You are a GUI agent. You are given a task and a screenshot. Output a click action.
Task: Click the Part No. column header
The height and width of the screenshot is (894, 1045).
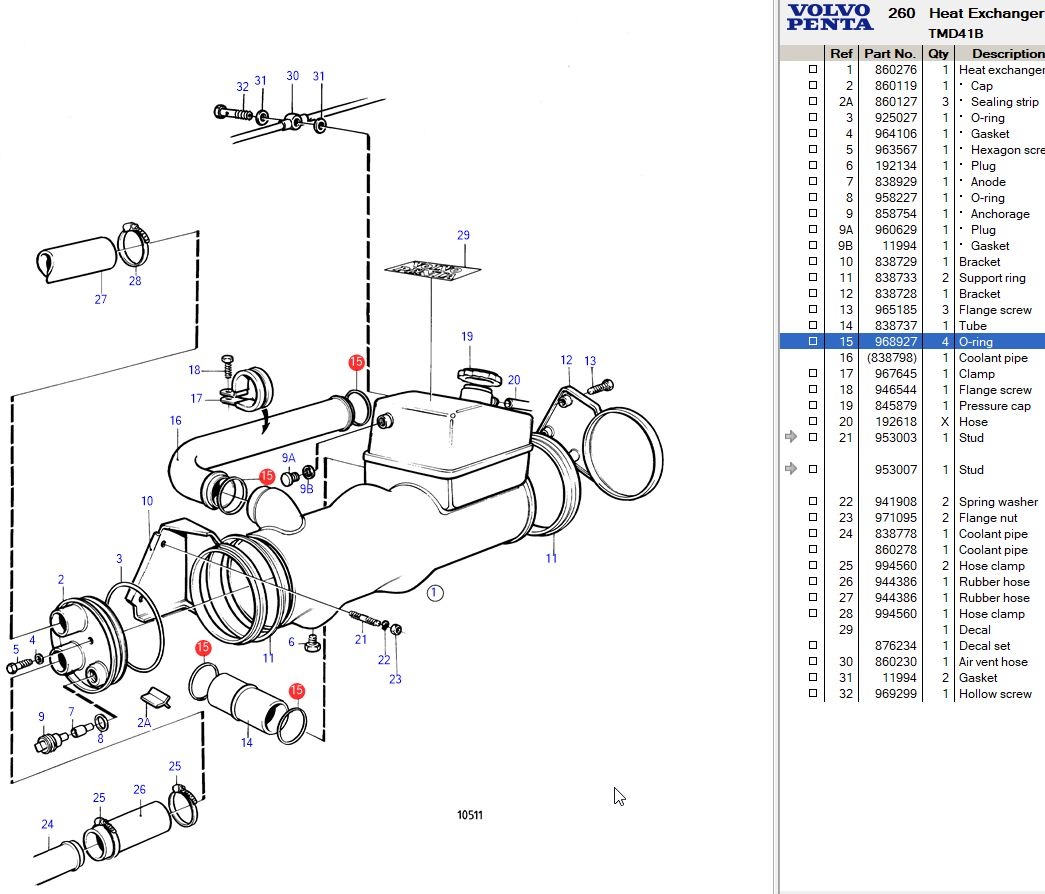point(890,53)
